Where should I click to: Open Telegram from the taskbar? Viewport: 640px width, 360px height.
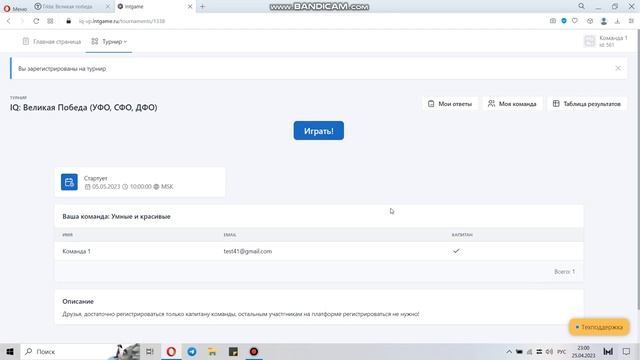(192, 351)
